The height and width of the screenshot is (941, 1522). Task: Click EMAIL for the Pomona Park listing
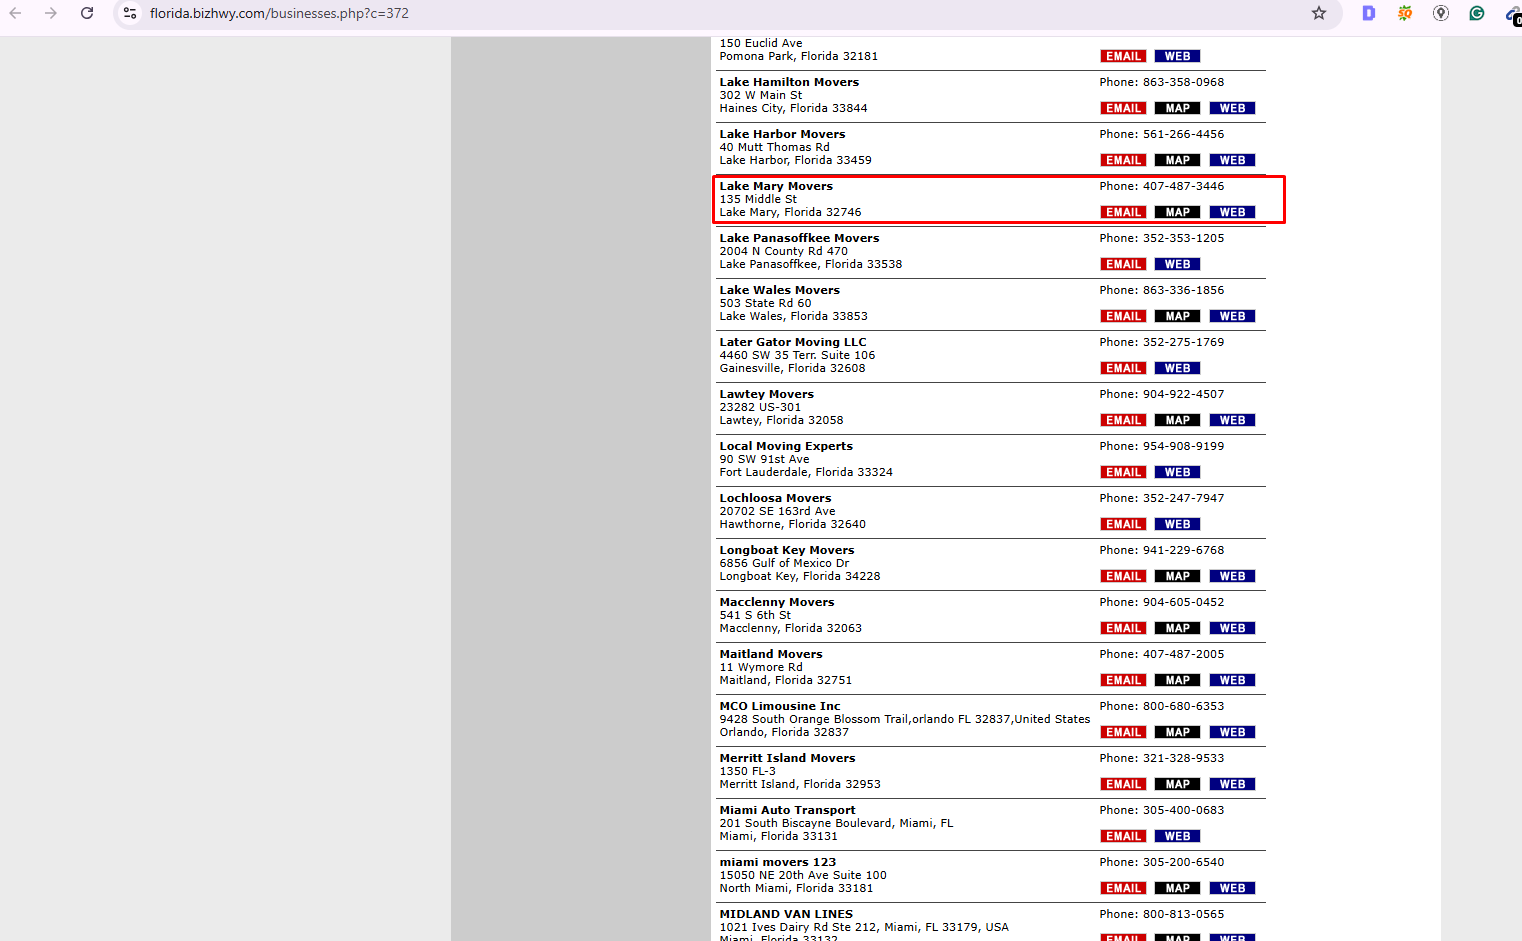[x=1123, y=56]
